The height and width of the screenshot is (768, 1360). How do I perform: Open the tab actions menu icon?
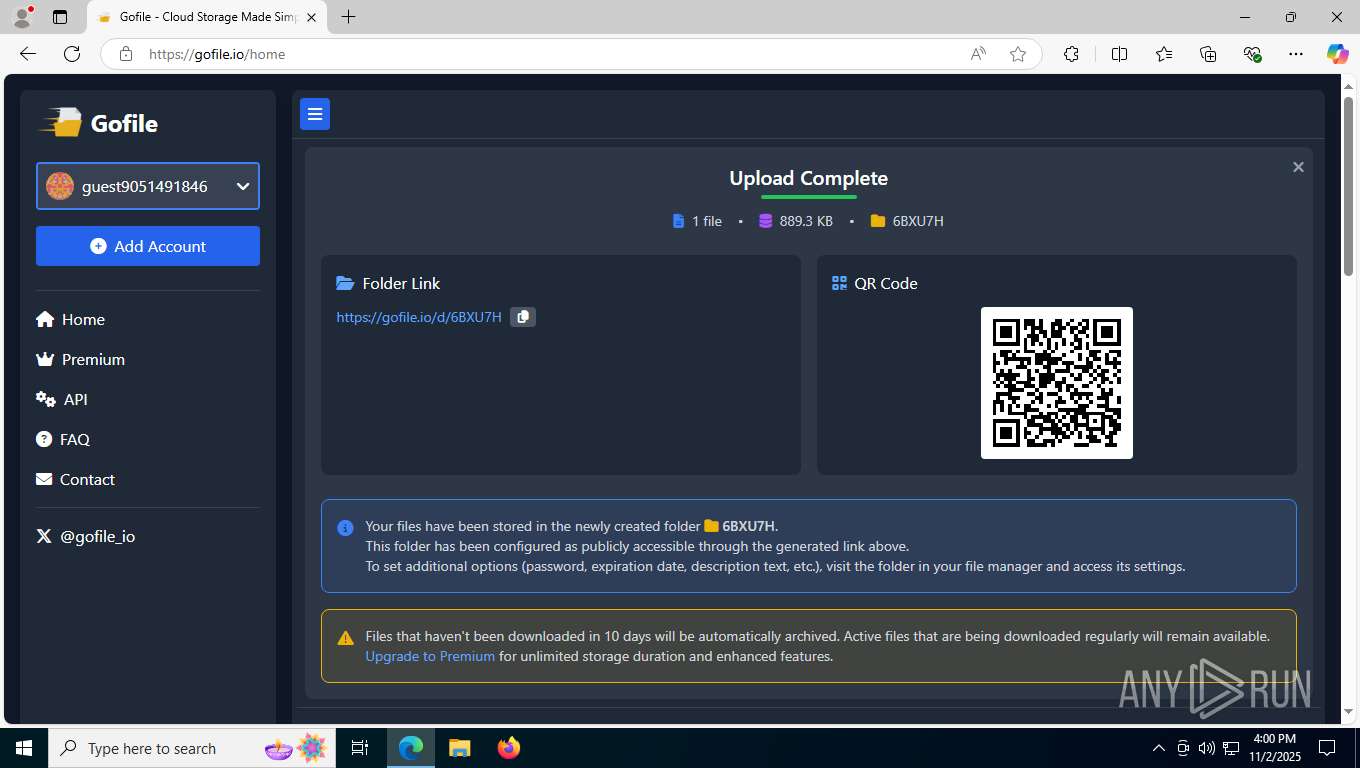(x=60, y=17)
